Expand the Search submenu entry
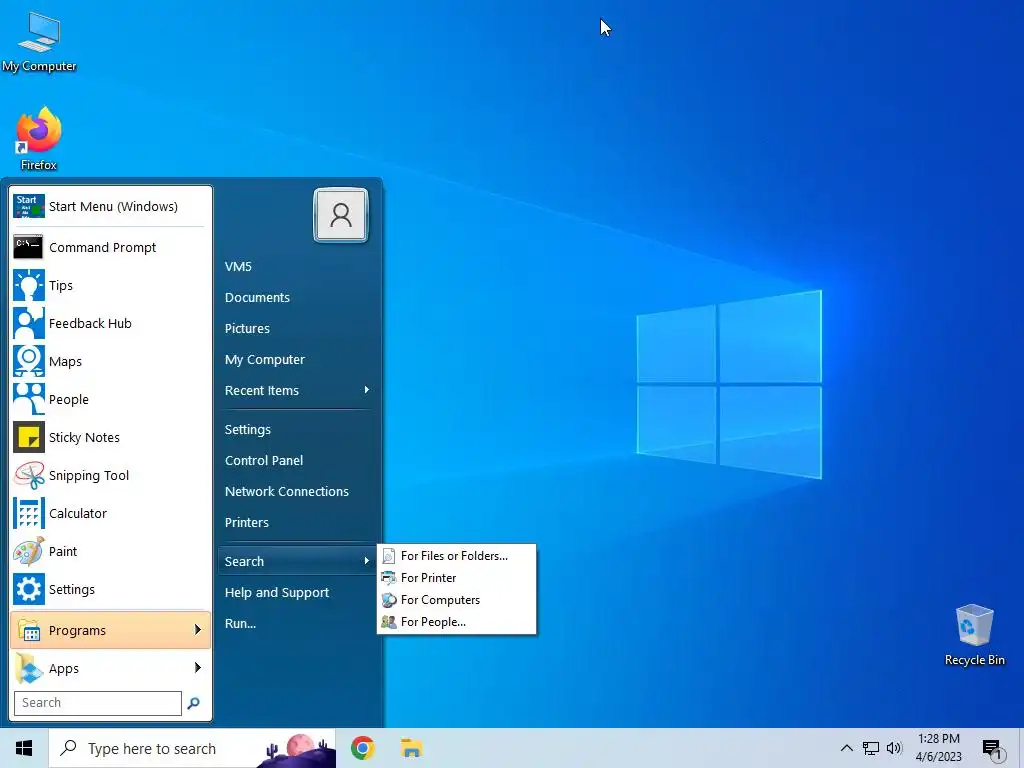This screenshot has height=768, width=1024. tap(297, 562)
